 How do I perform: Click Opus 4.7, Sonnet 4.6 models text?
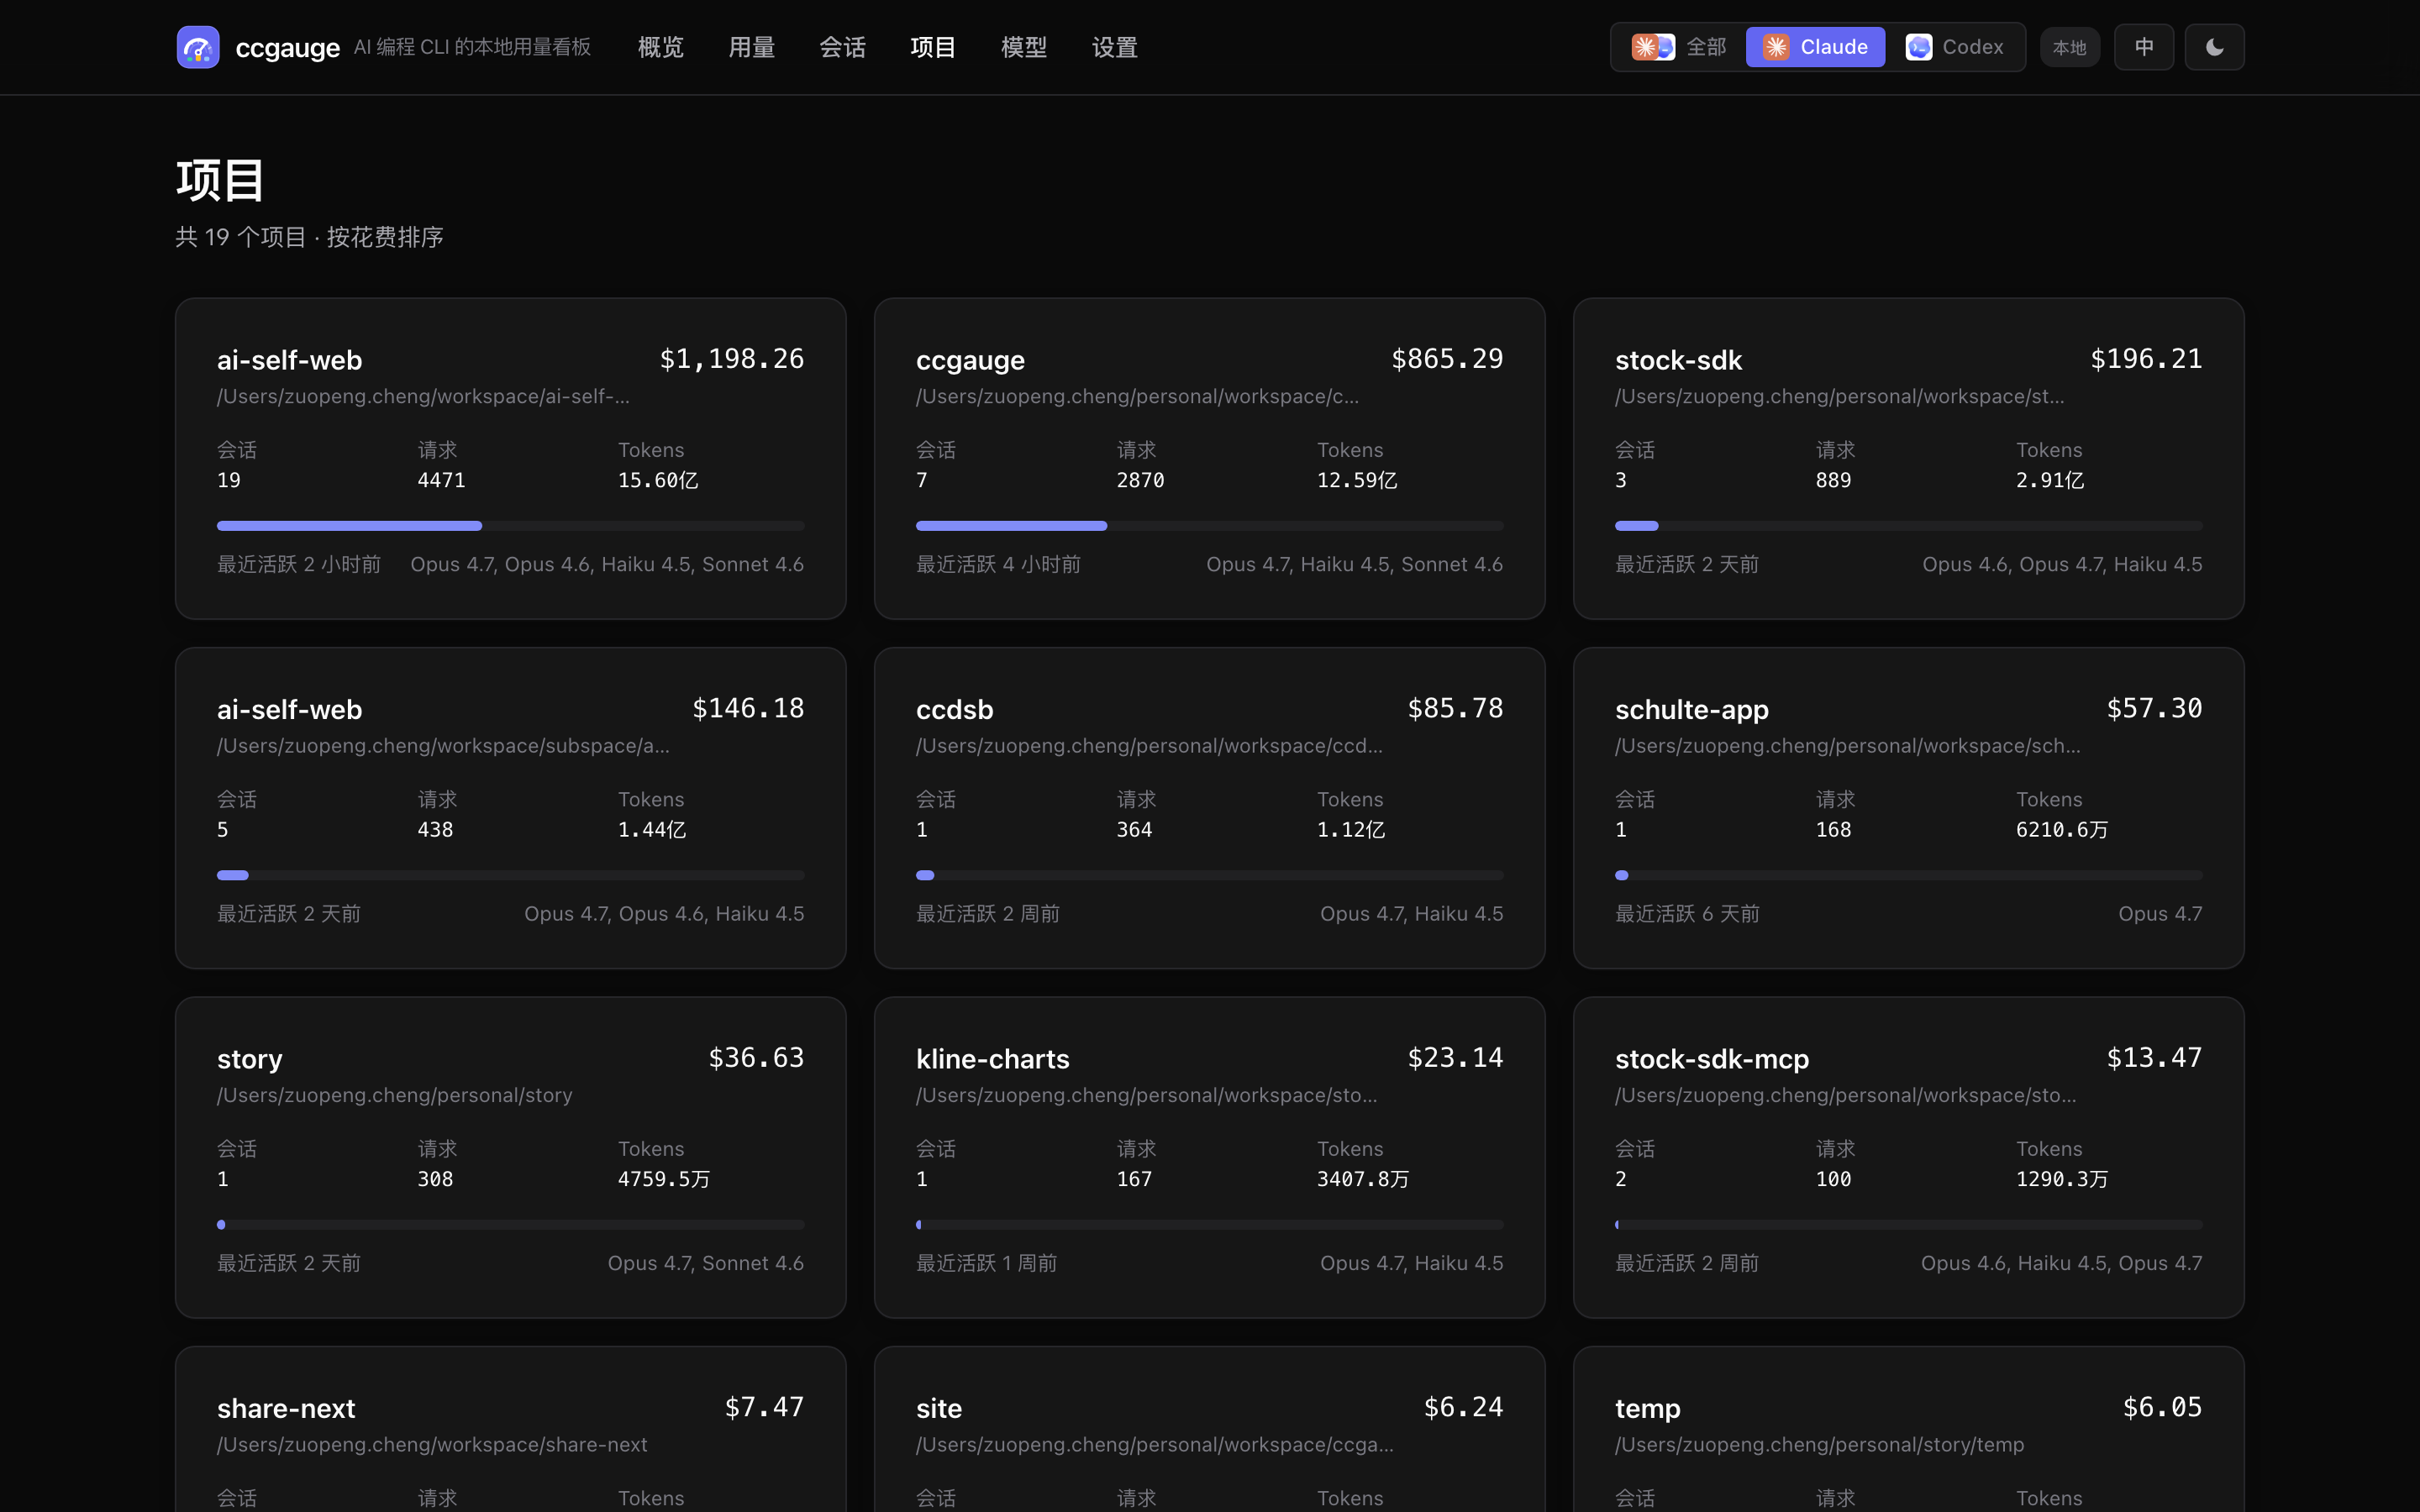tap(706, 1263)
